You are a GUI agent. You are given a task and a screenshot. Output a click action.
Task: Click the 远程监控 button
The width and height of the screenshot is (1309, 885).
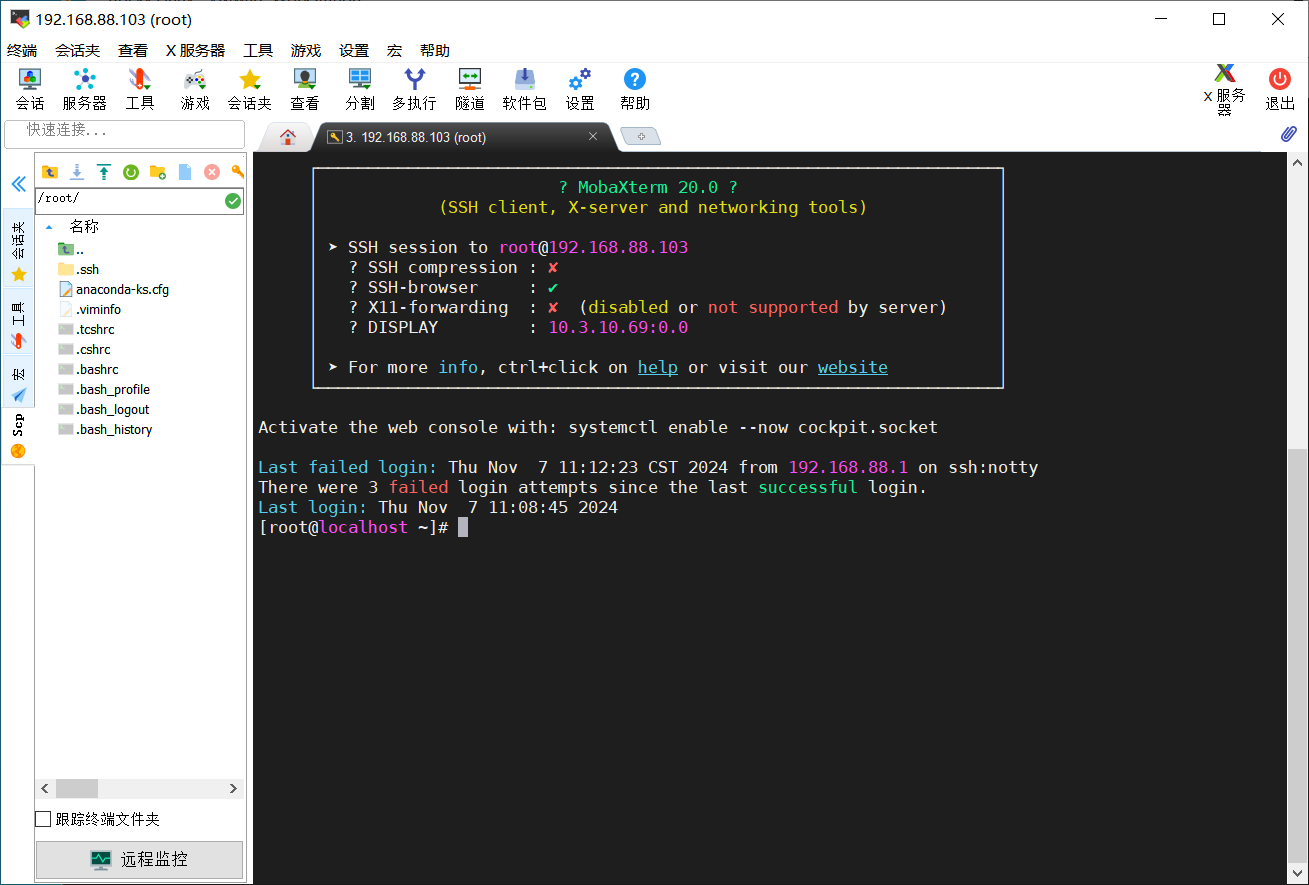point(140,859)
